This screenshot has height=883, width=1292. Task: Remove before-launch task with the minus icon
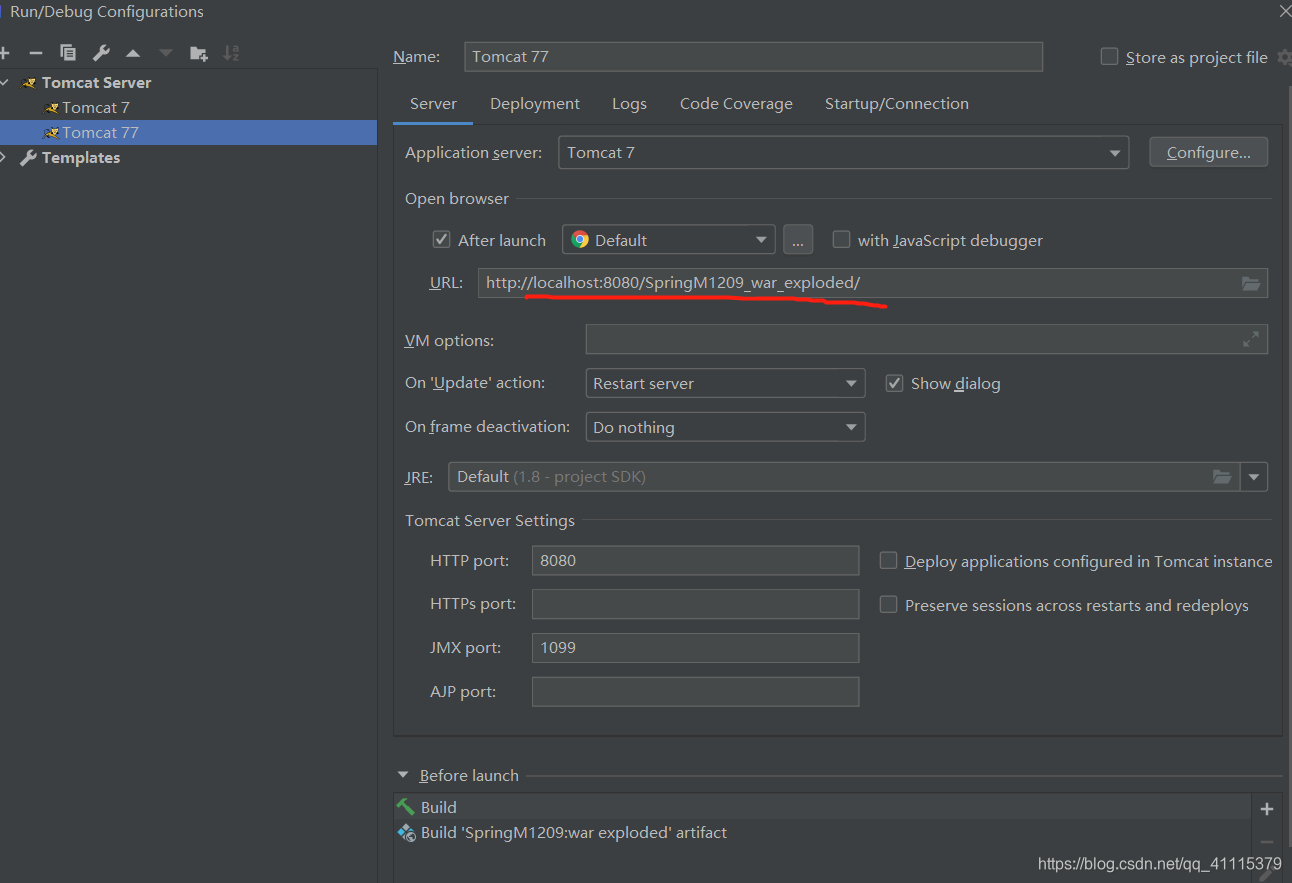pos(1267,842)
